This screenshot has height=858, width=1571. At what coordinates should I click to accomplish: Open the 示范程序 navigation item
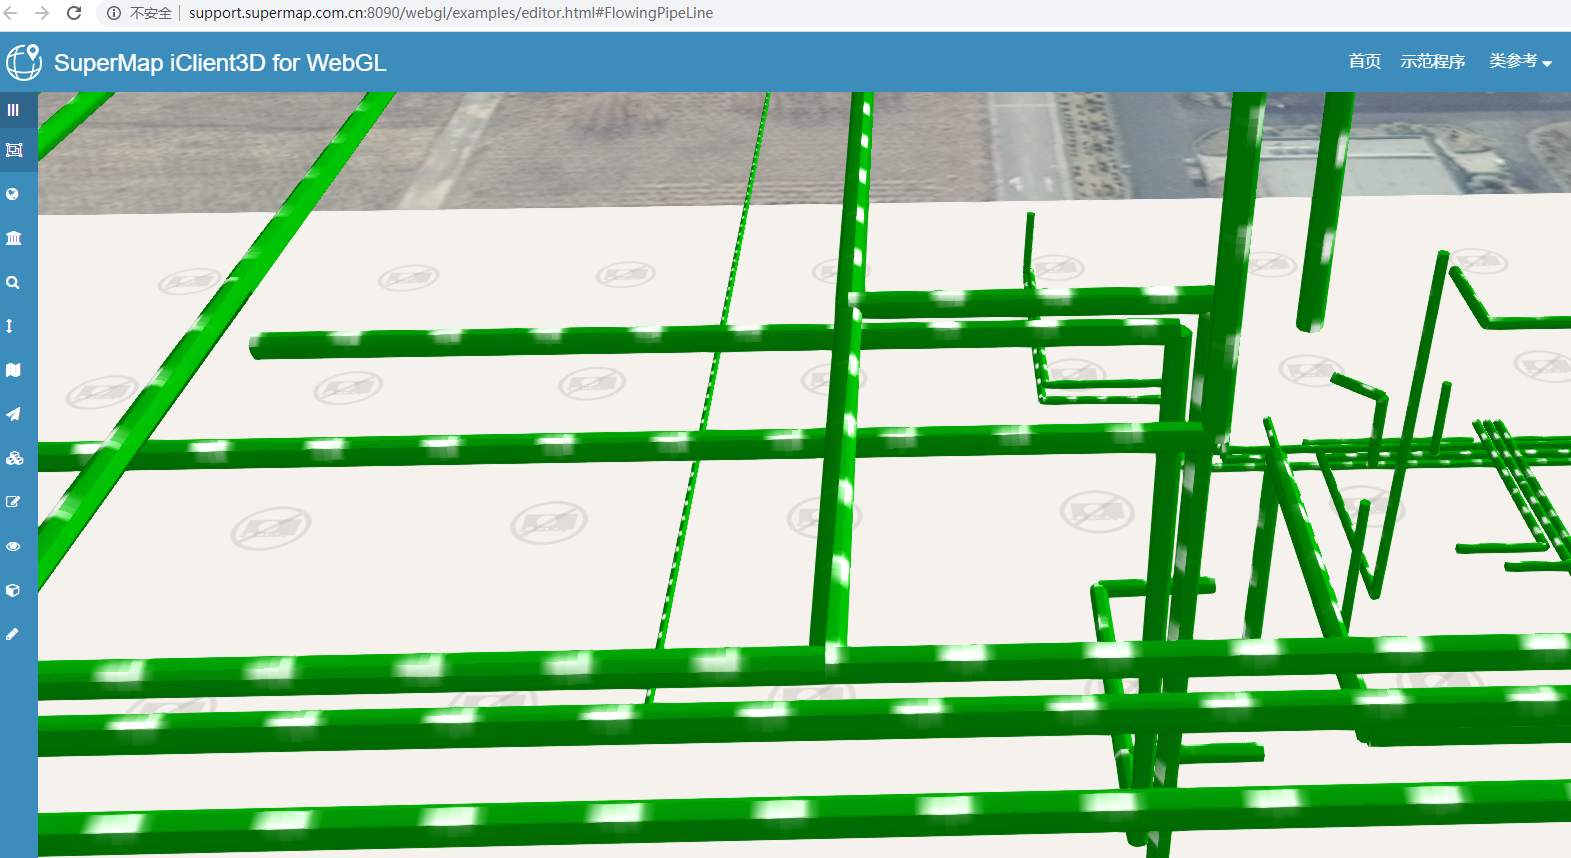pyautogui.click(x=1432, y=61)
